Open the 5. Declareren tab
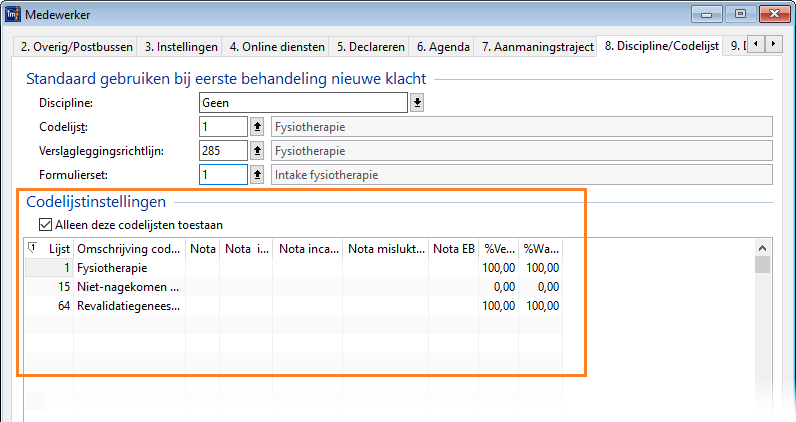The height and width of the screenshot is (422, 796). (x=371, y=47)
